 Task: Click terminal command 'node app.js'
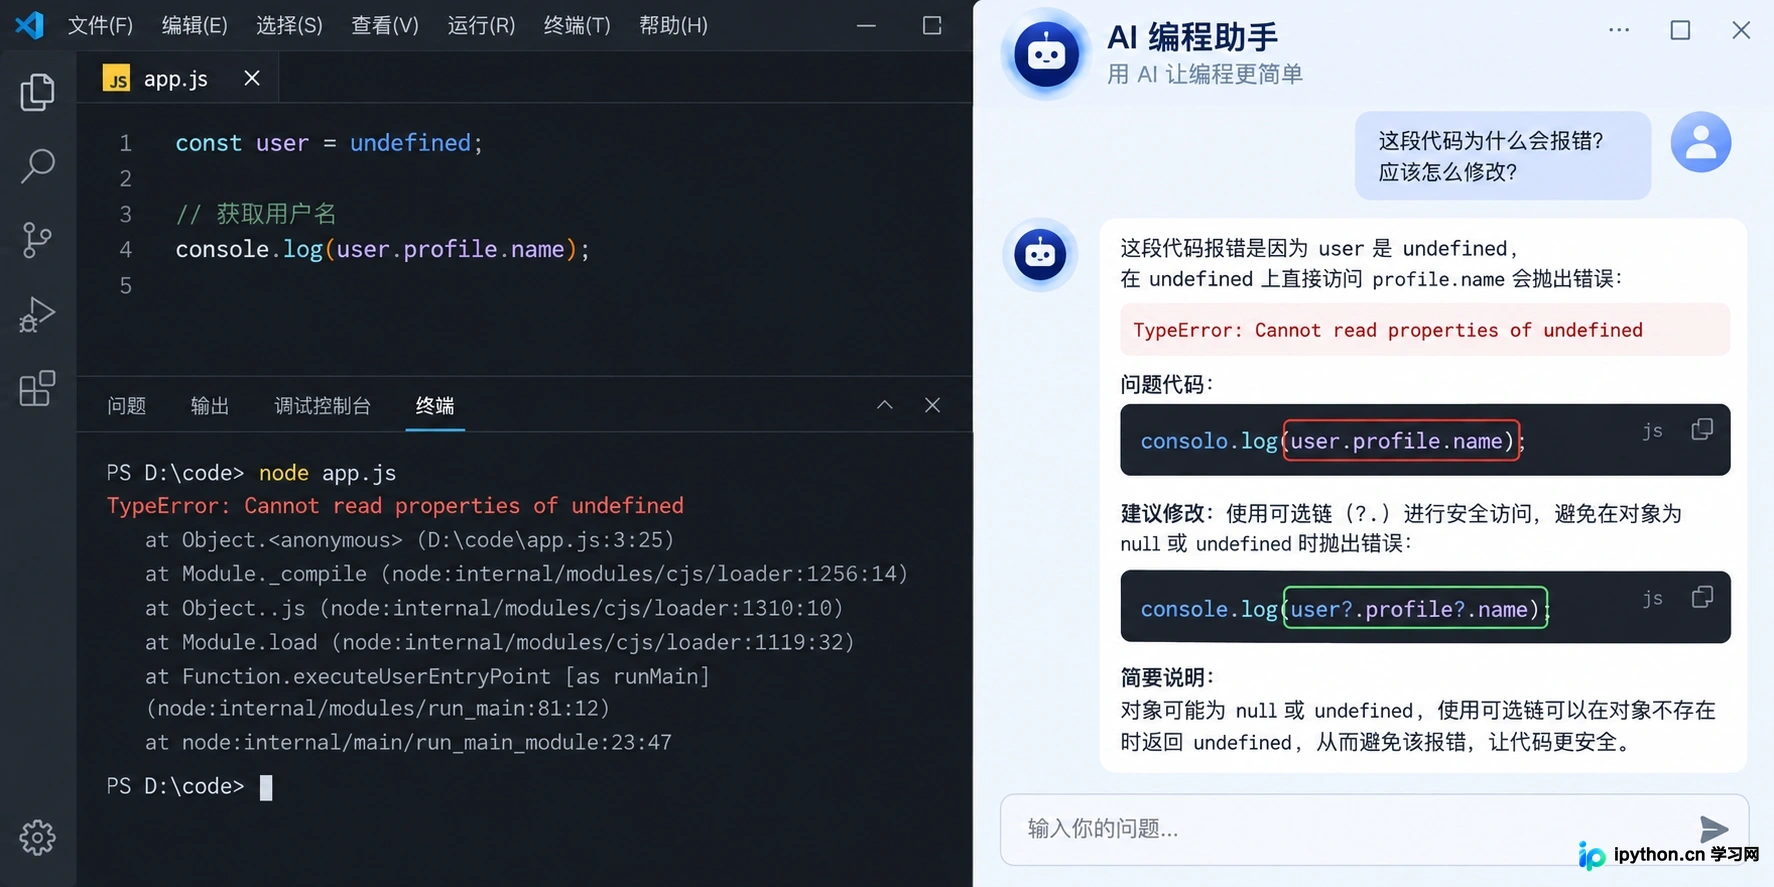pyautogui.click(x=328, y=473)
